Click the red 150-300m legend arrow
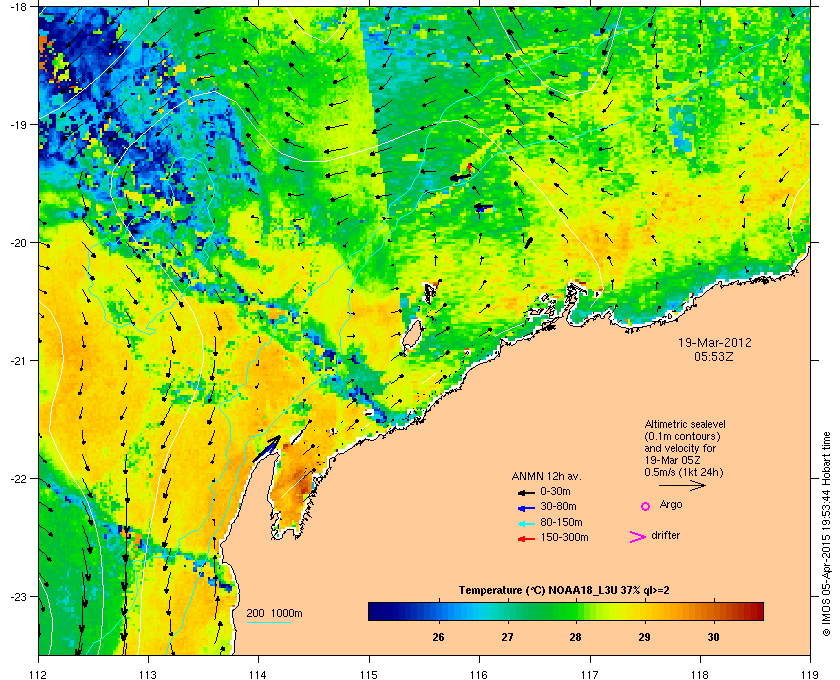This screenshot has width=840, height=680. (526, 539)
